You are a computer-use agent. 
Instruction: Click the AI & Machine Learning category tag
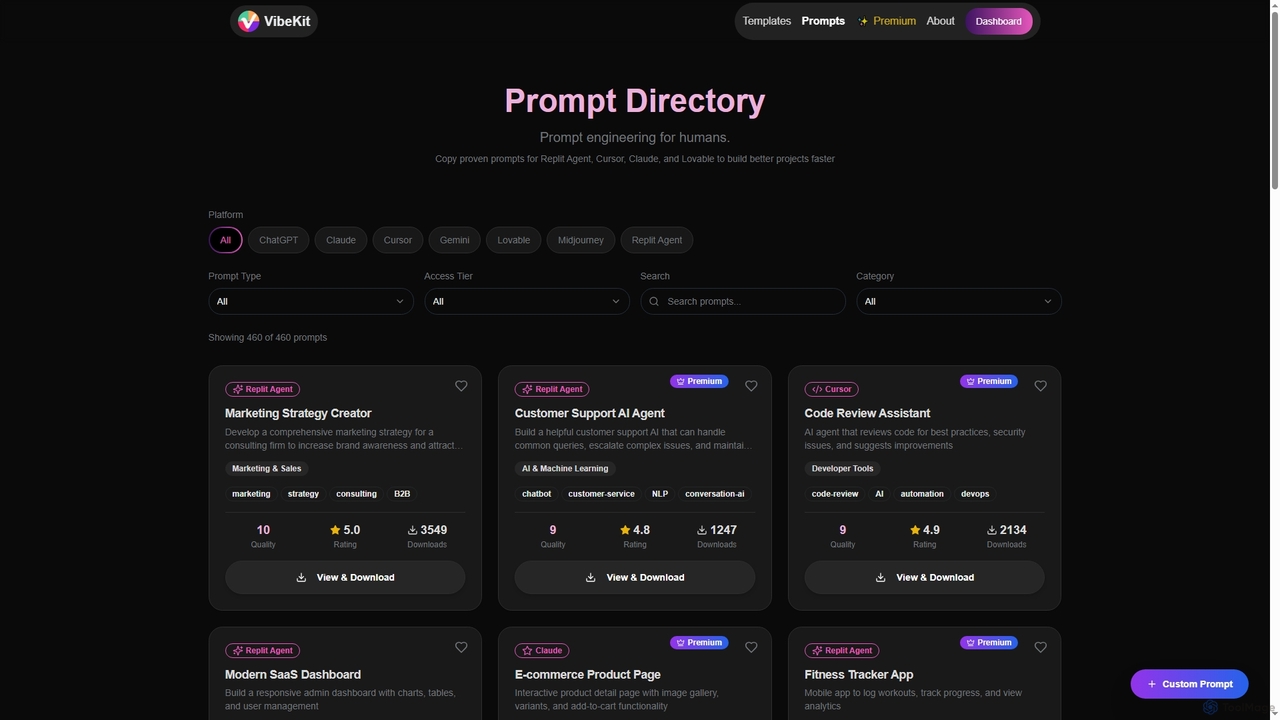(565, 468)
